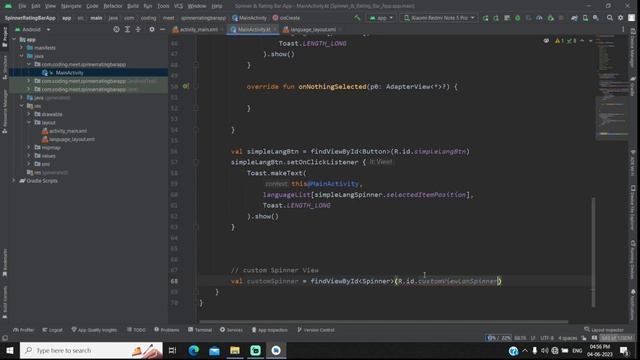This screenshot has width=640, height=360.
Task: Open the Layout Inspector tool window
Action: pos(604,330)
